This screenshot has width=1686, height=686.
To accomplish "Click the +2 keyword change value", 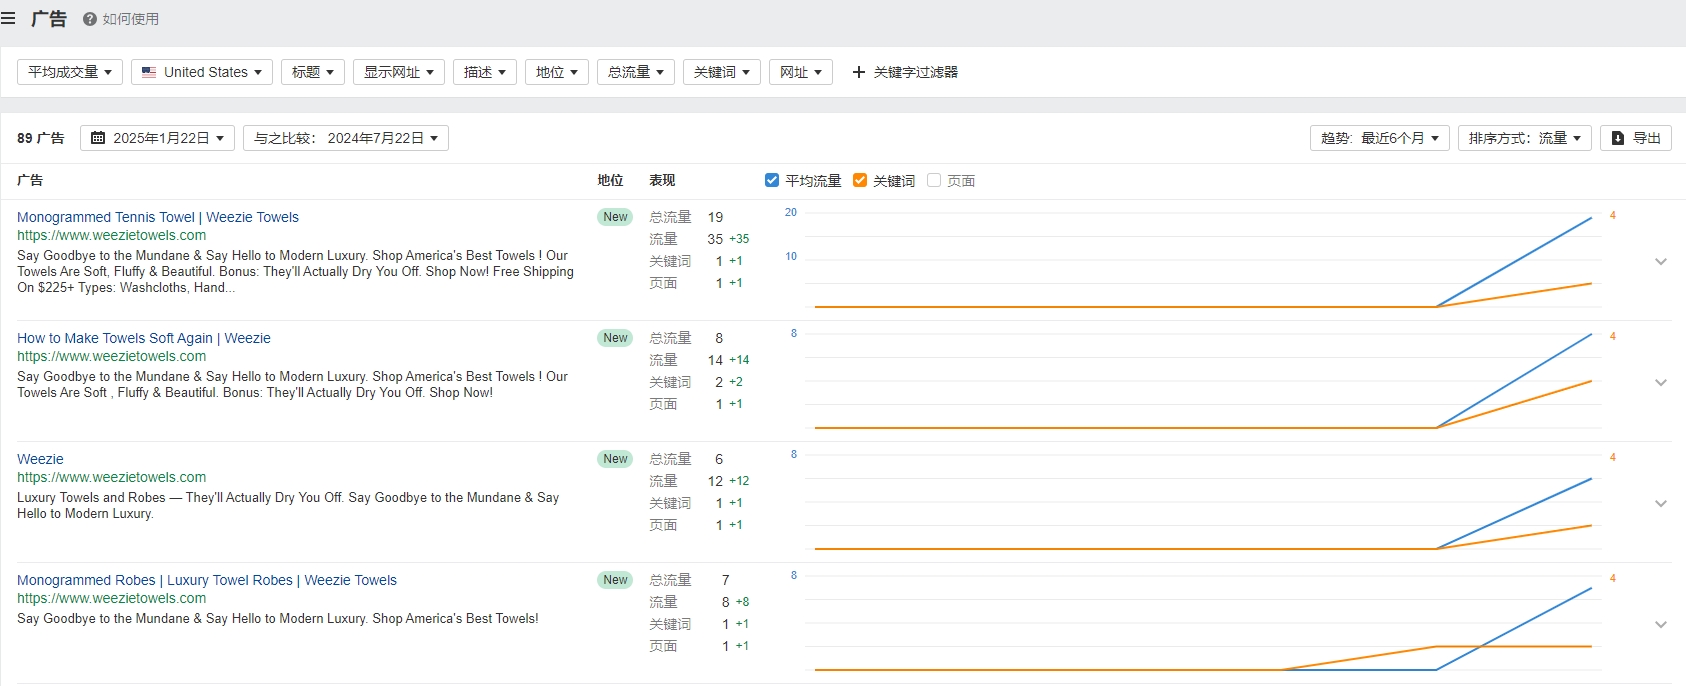I will point(736,382).
